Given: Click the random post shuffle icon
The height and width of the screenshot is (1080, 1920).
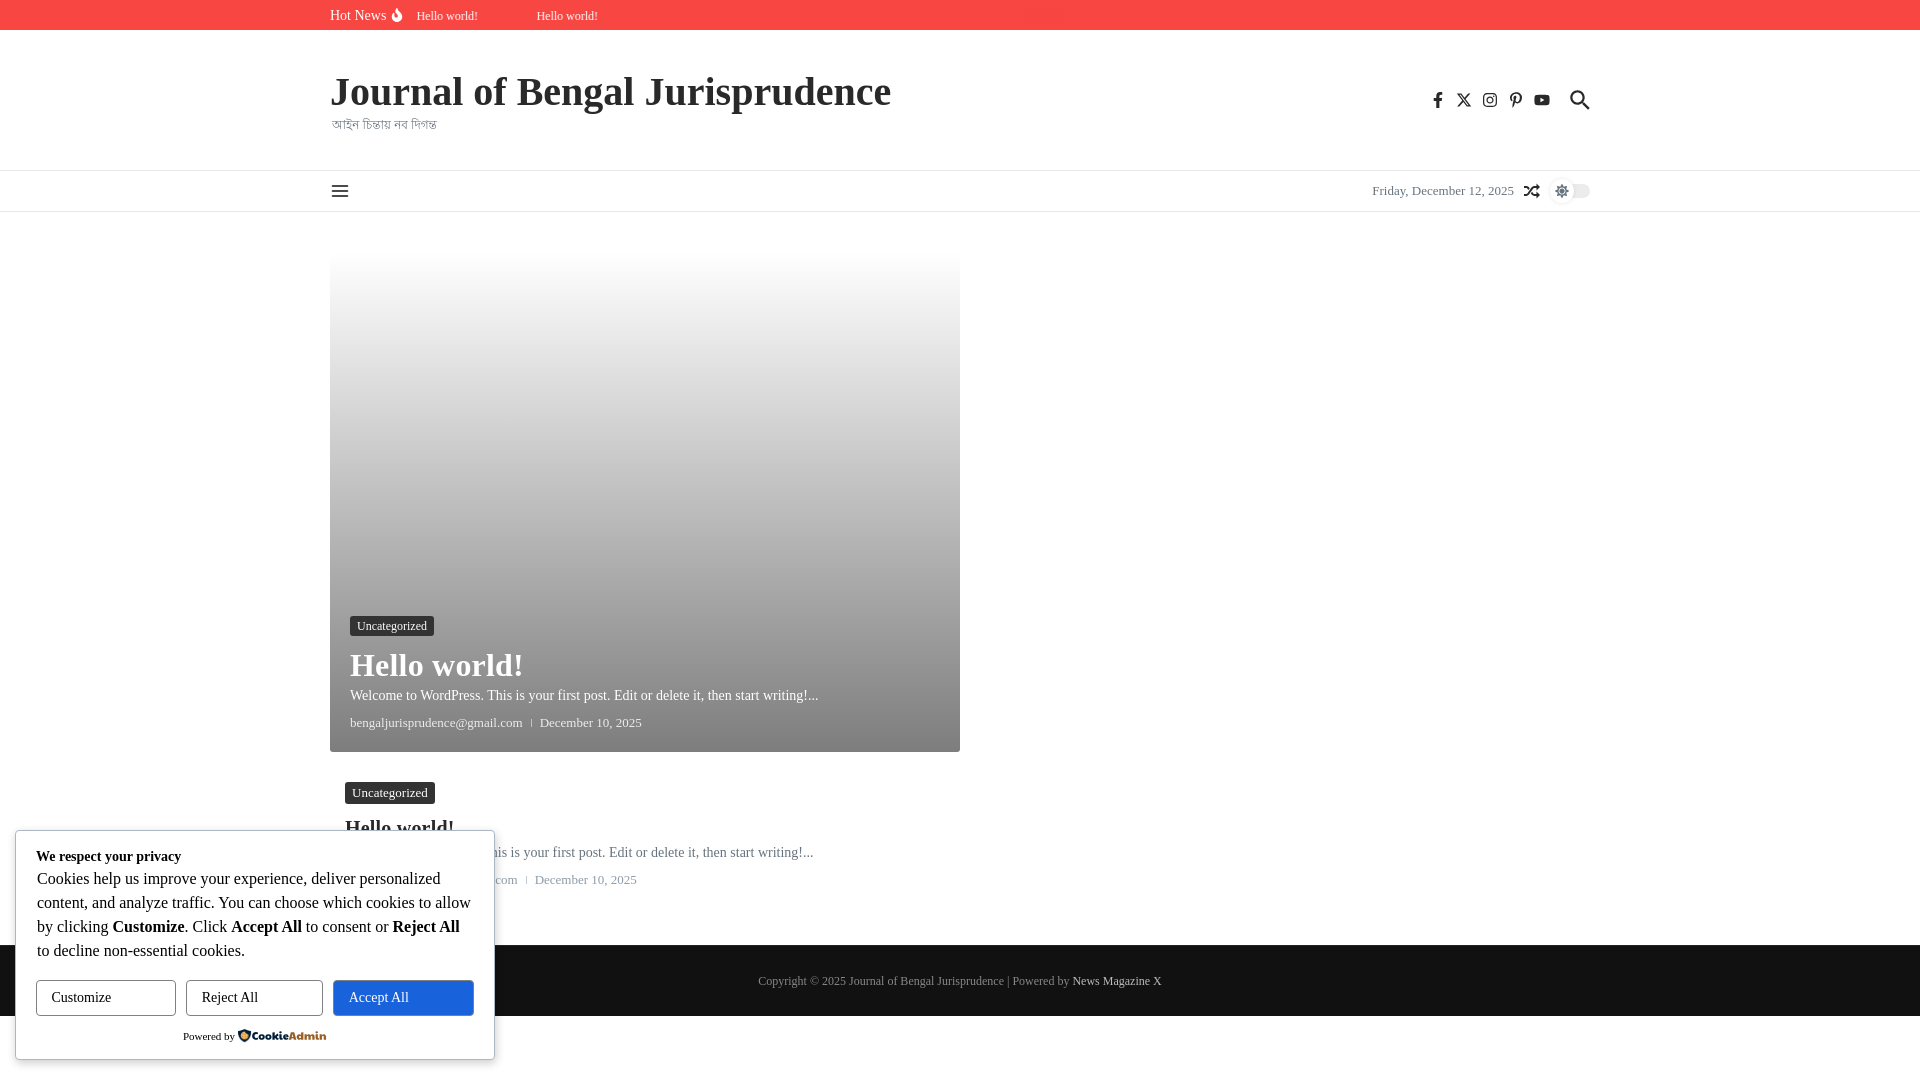Looking at the screenshot, I should [1532, 191].
